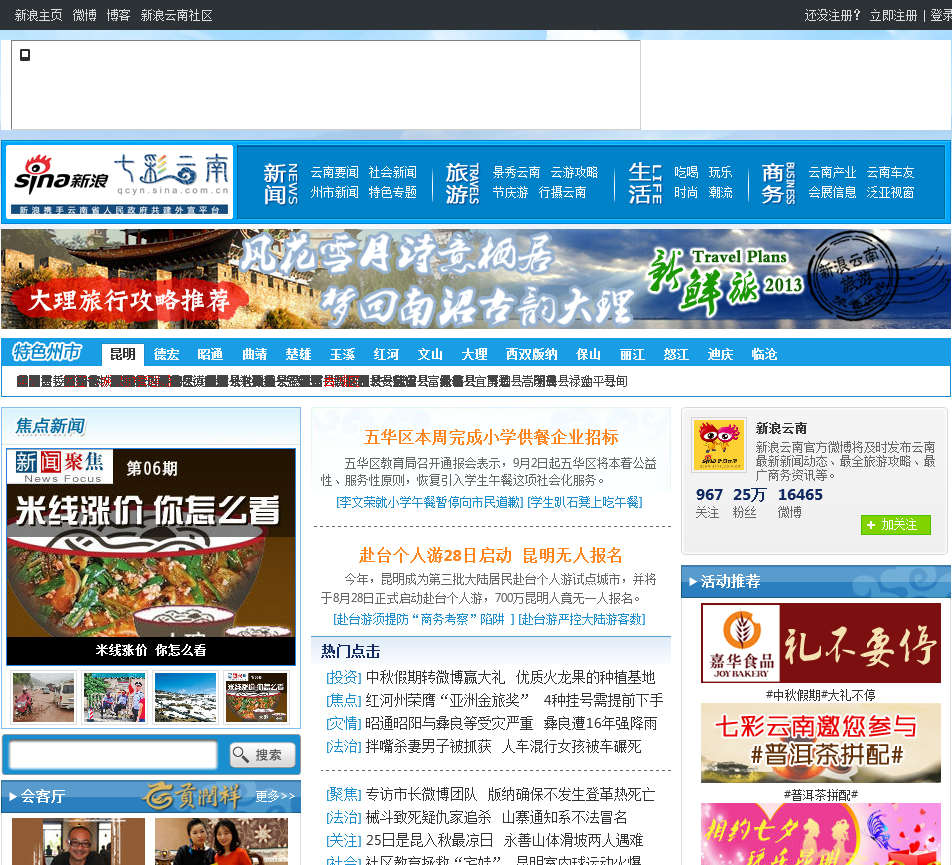Click the 新浪云南 account name

[x=781, y=429]
